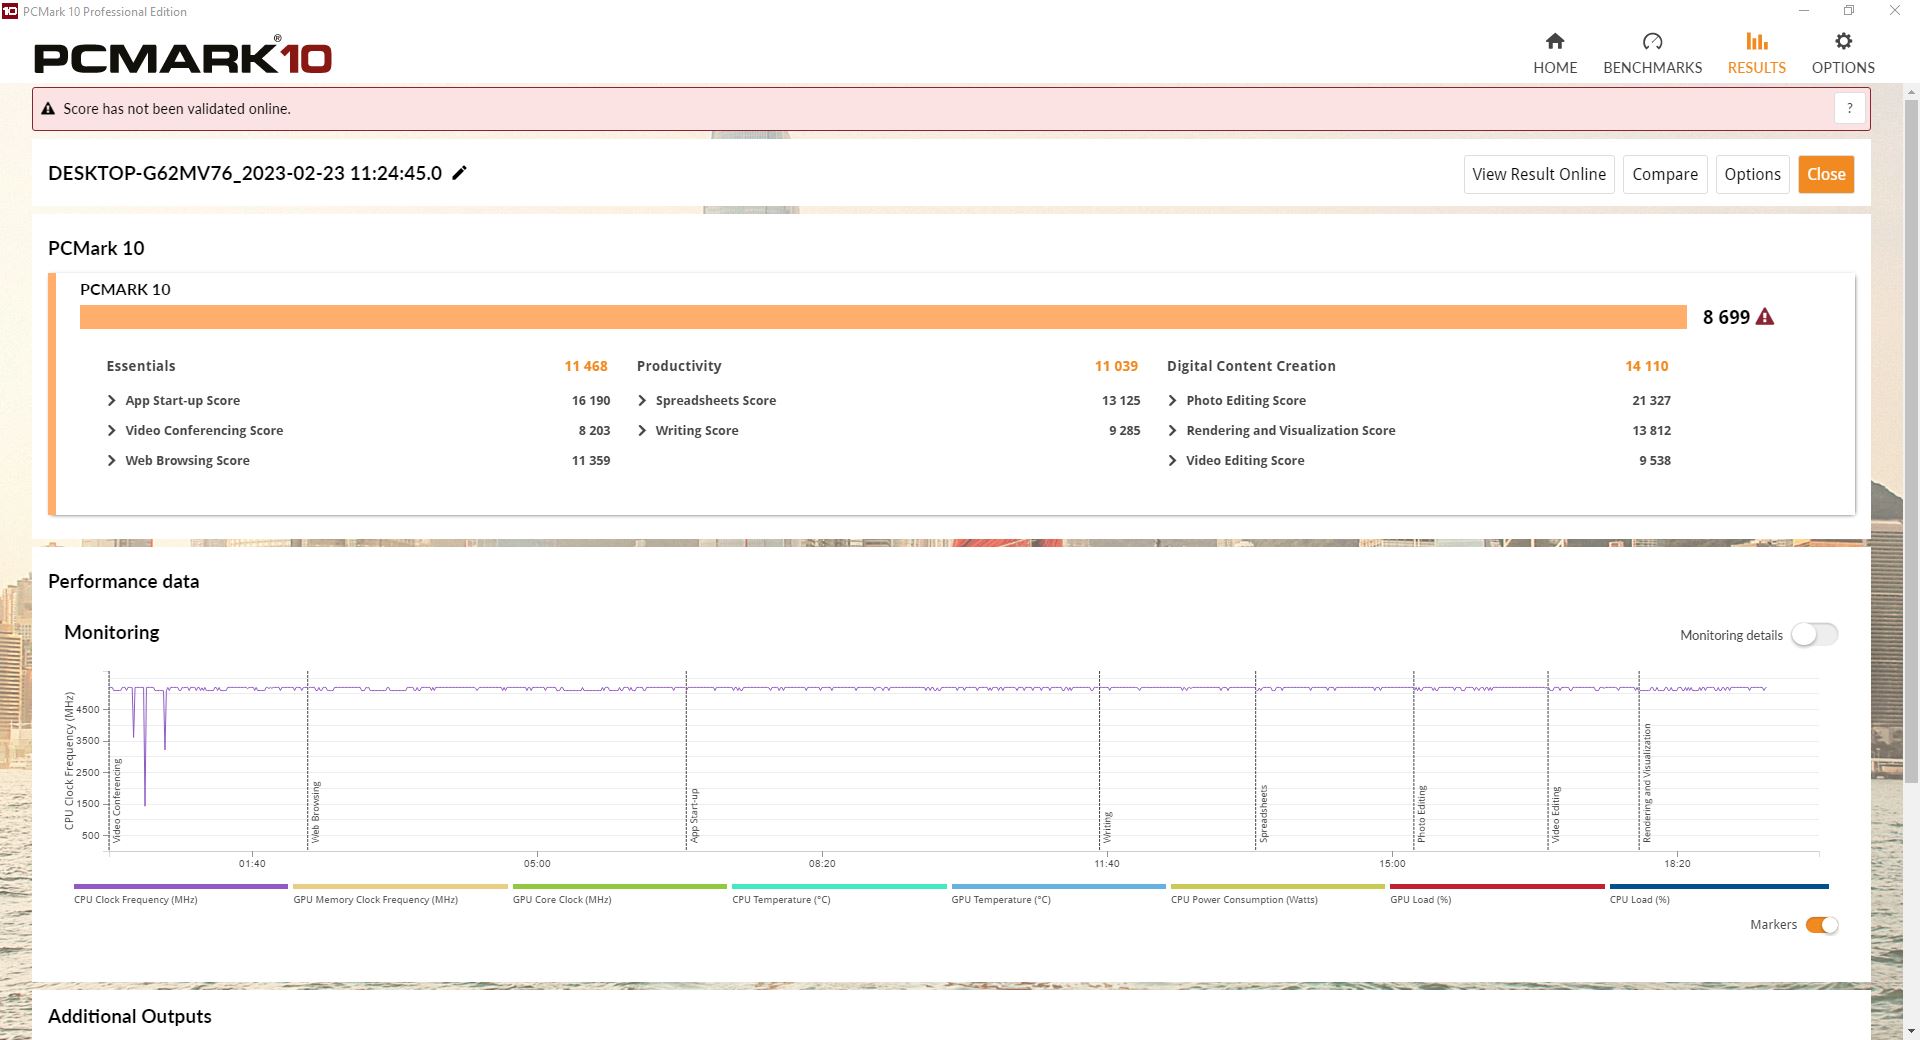This screenshot has height=1040, width=1920.
Task: Click the App Start-up value 16 190
Action: click(591, 400)
